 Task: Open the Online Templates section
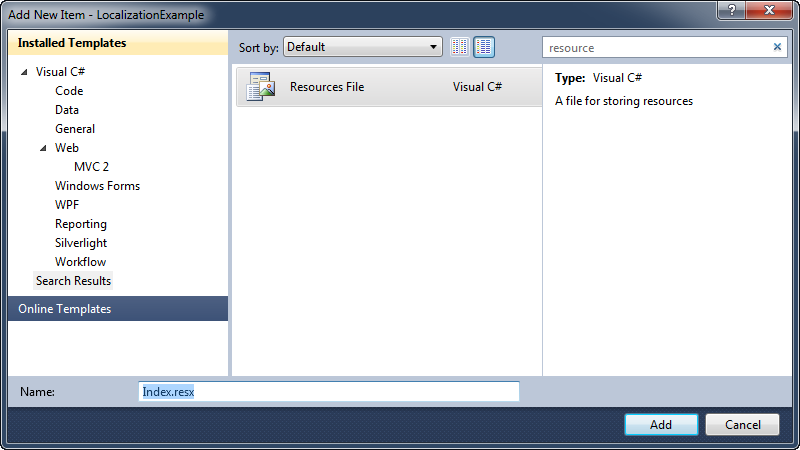(x=118, y=309)
